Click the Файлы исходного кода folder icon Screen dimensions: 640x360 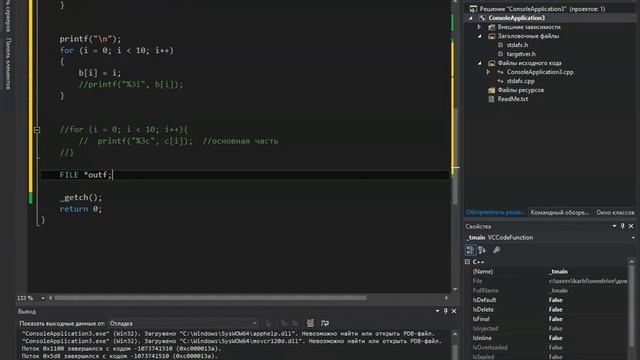491,63
